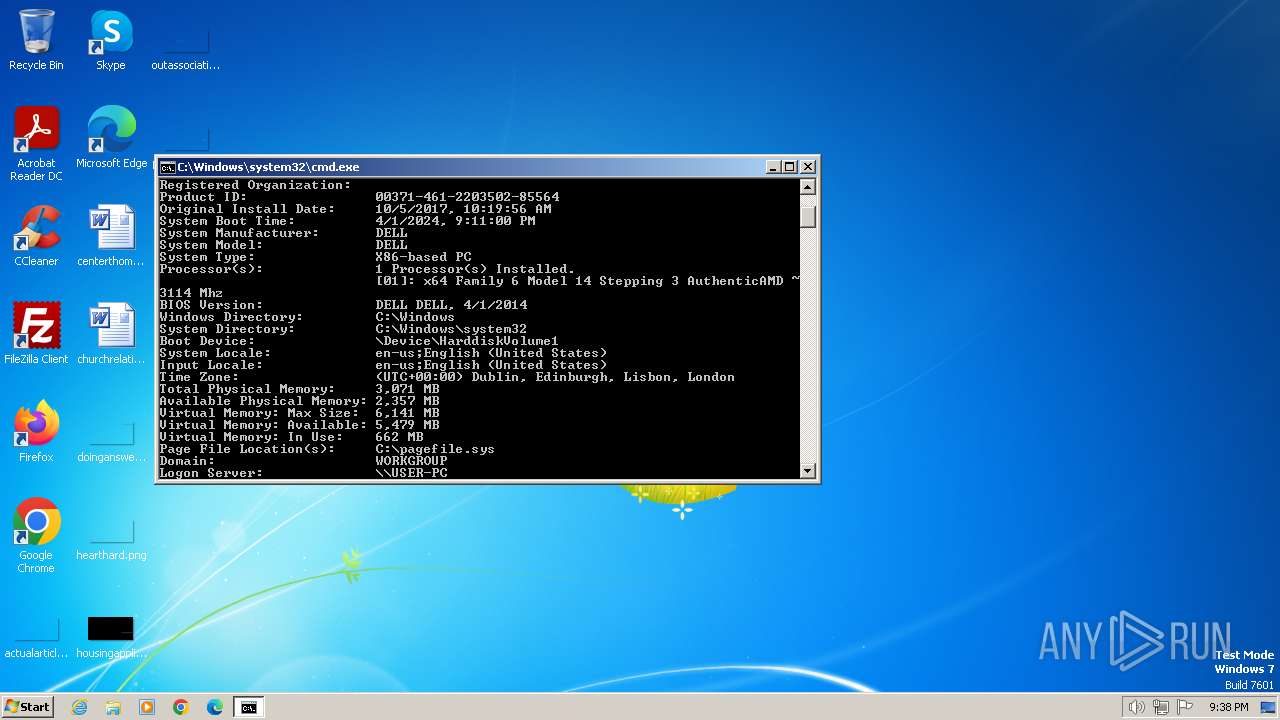Open Acrobat Reader DC shortcut
Viewport: 1280px width, 720px height.
point(36,144)
